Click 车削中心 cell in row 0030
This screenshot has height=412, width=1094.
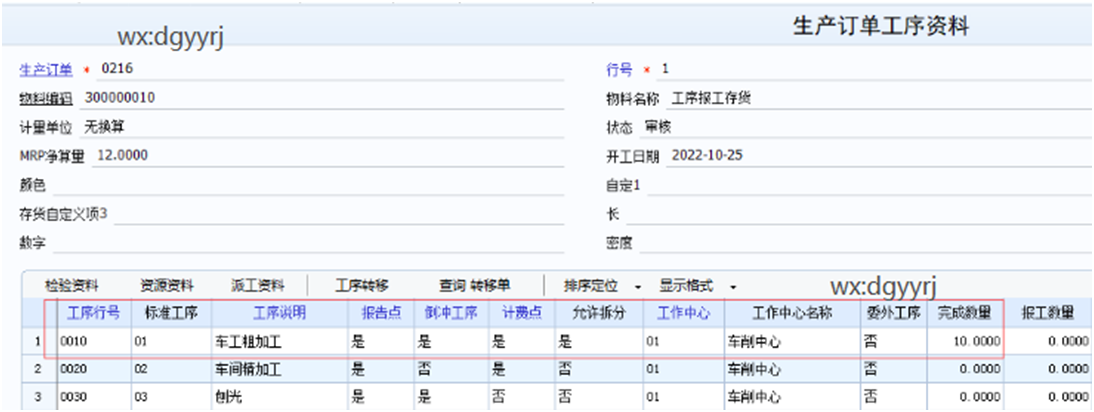792,397
